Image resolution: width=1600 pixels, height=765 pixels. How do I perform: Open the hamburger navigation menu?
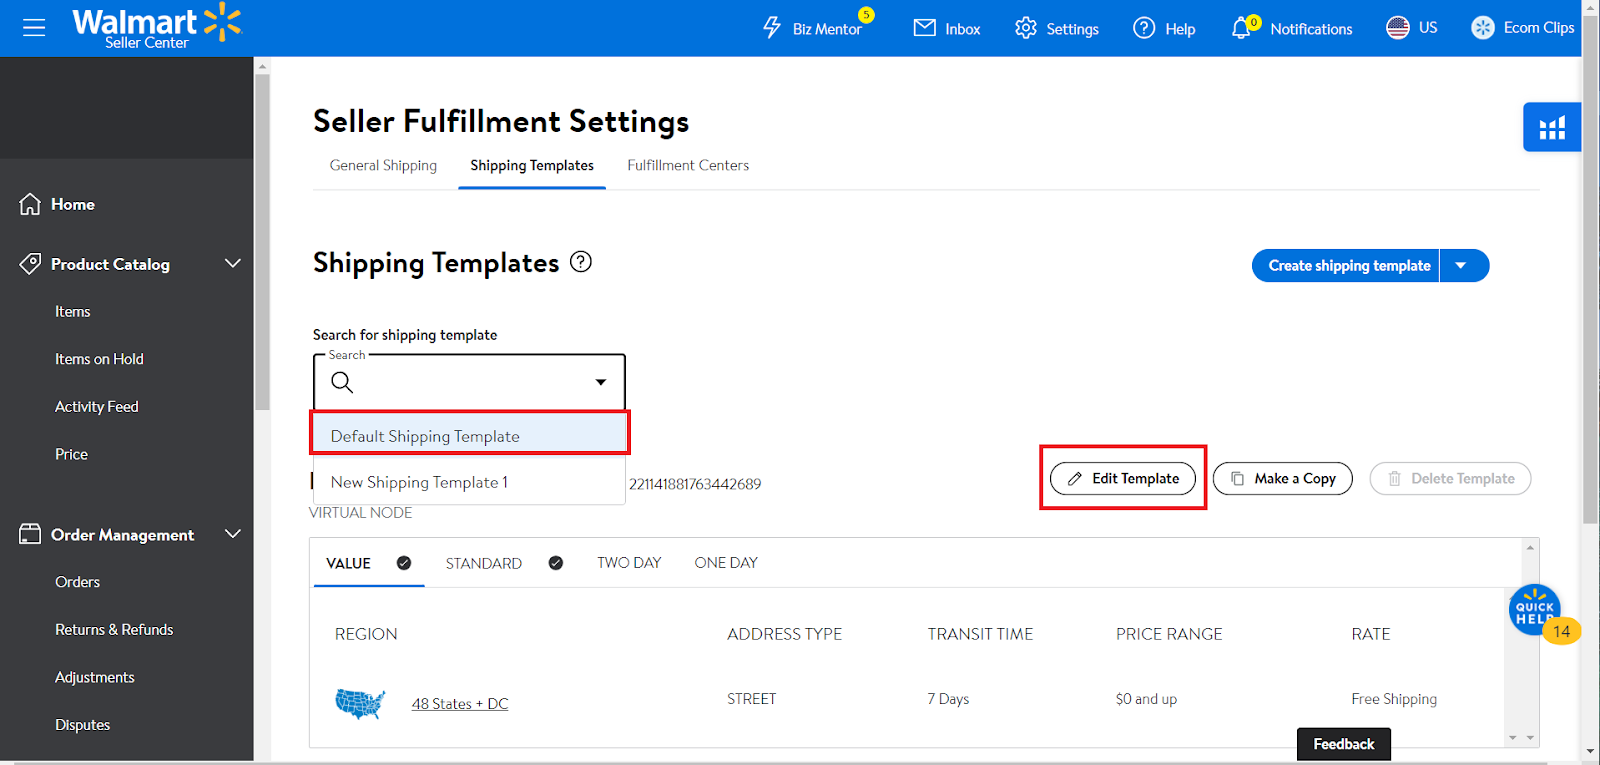pos(34,28)
